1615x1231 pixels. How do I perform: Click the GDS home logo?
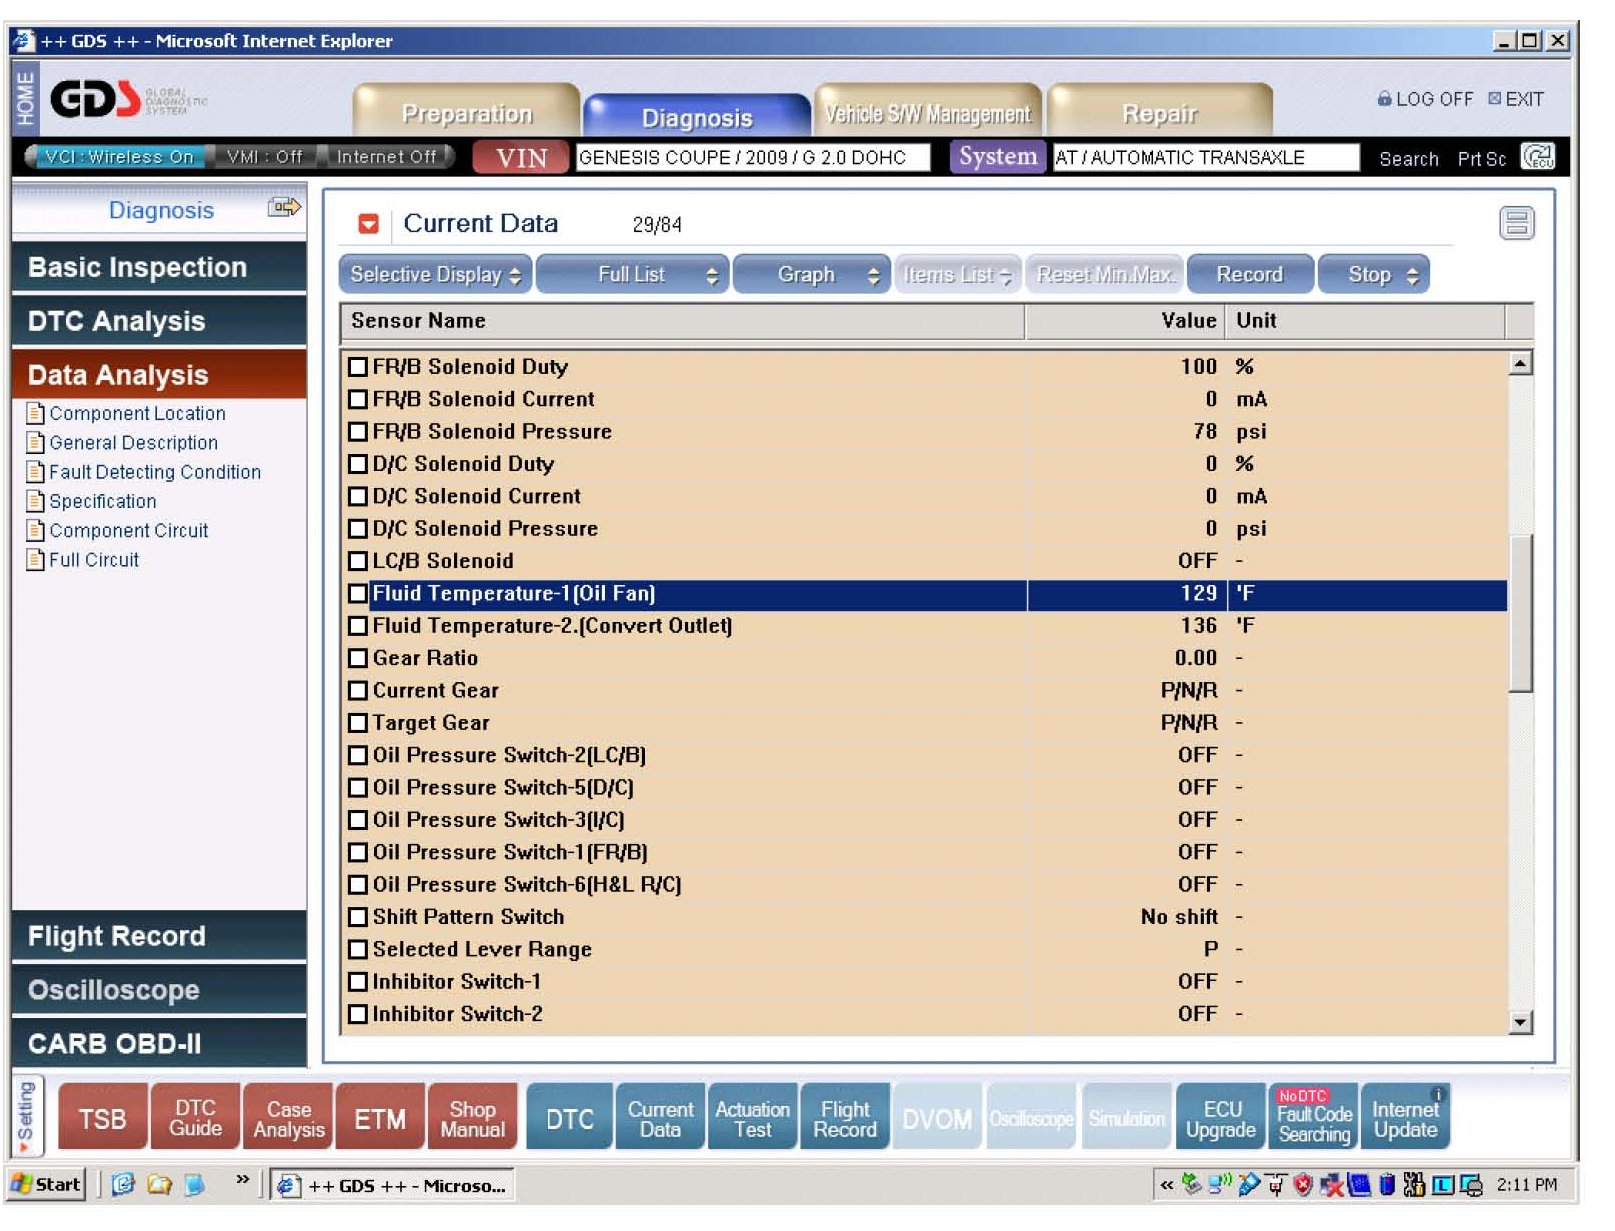pos(95,99)
